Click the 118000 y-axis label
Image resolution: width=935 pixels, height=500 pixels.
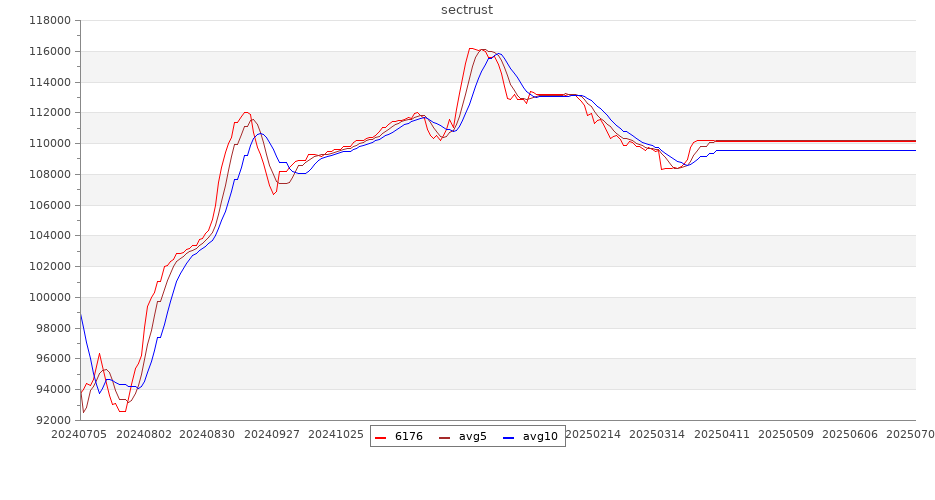(49, 21)
